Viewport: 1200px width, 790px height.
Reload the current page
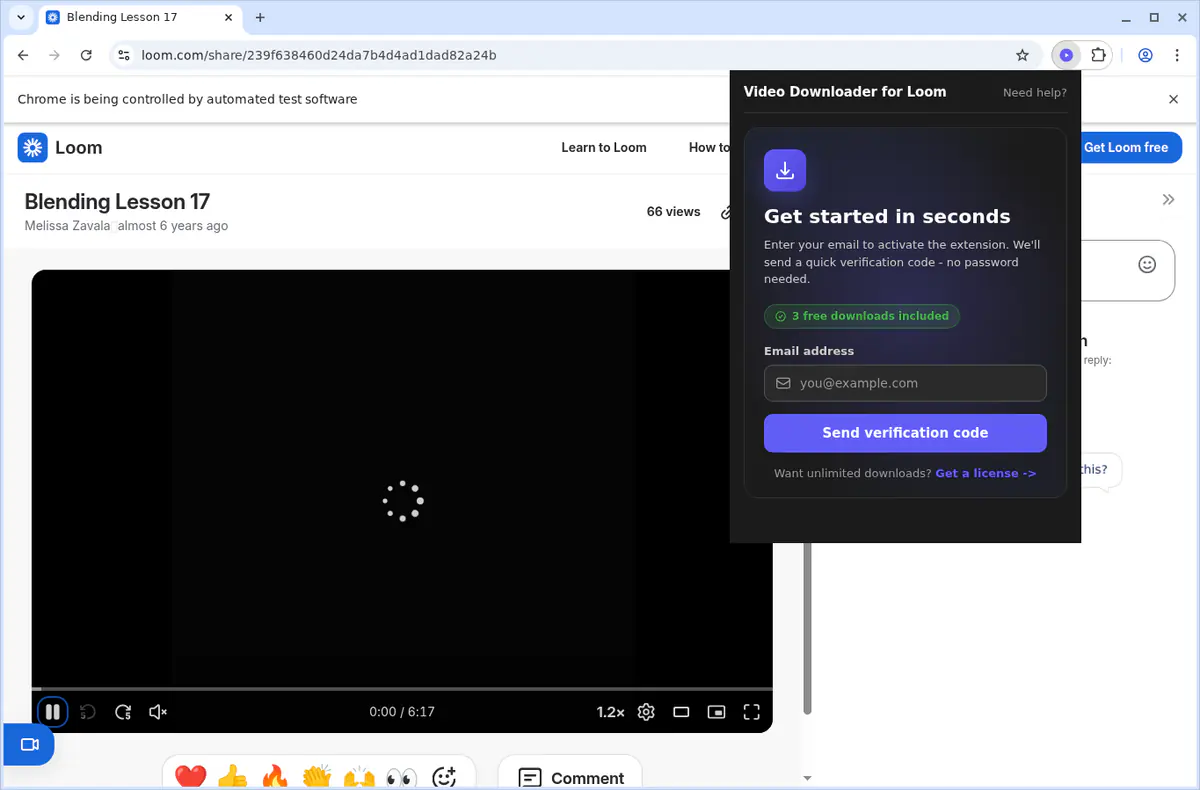point(86,55)
